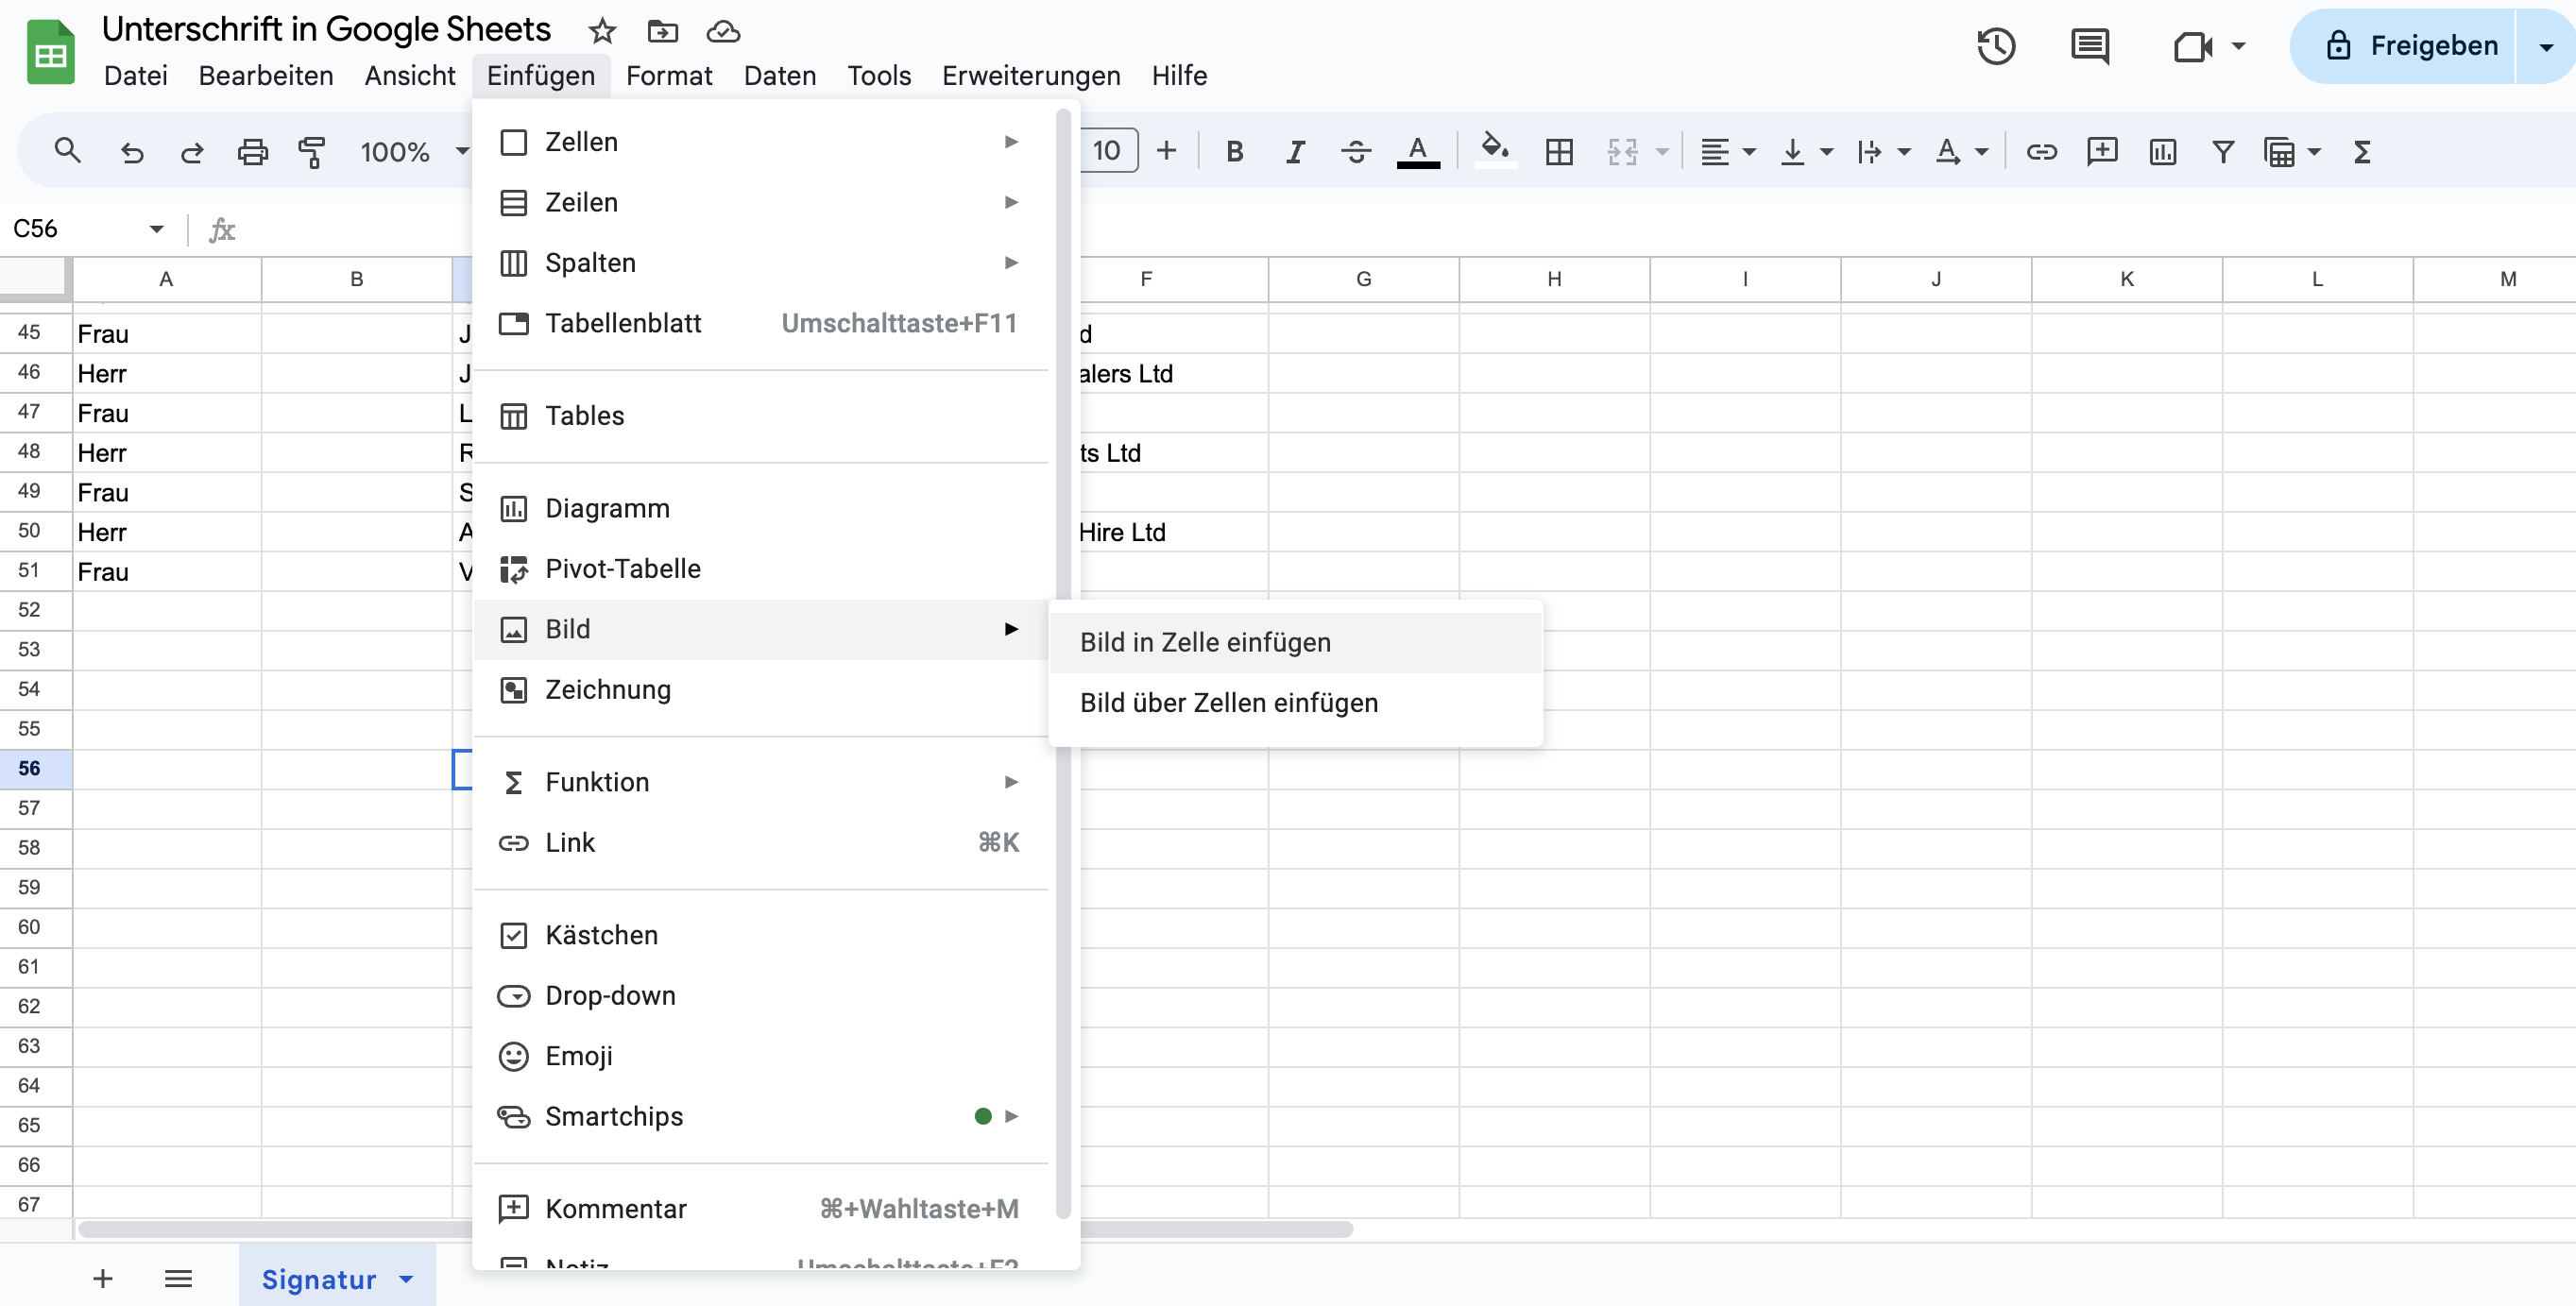Insert a Kästchen checkbox

click(x=761, y=935)
